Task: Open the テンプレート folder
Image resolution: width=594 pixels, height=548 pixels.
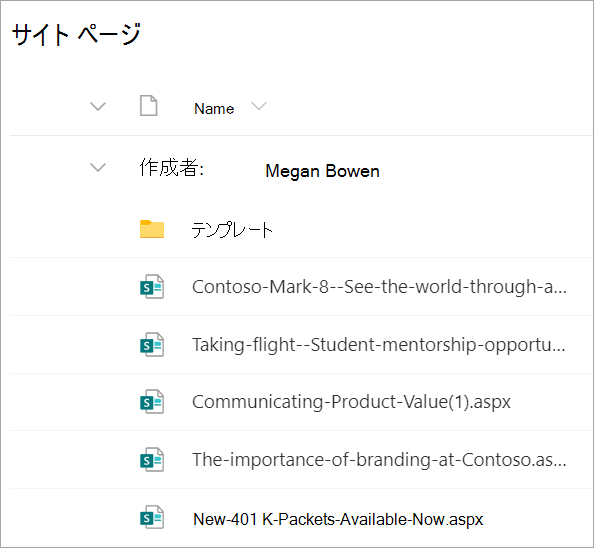Action: pos(232,230)
